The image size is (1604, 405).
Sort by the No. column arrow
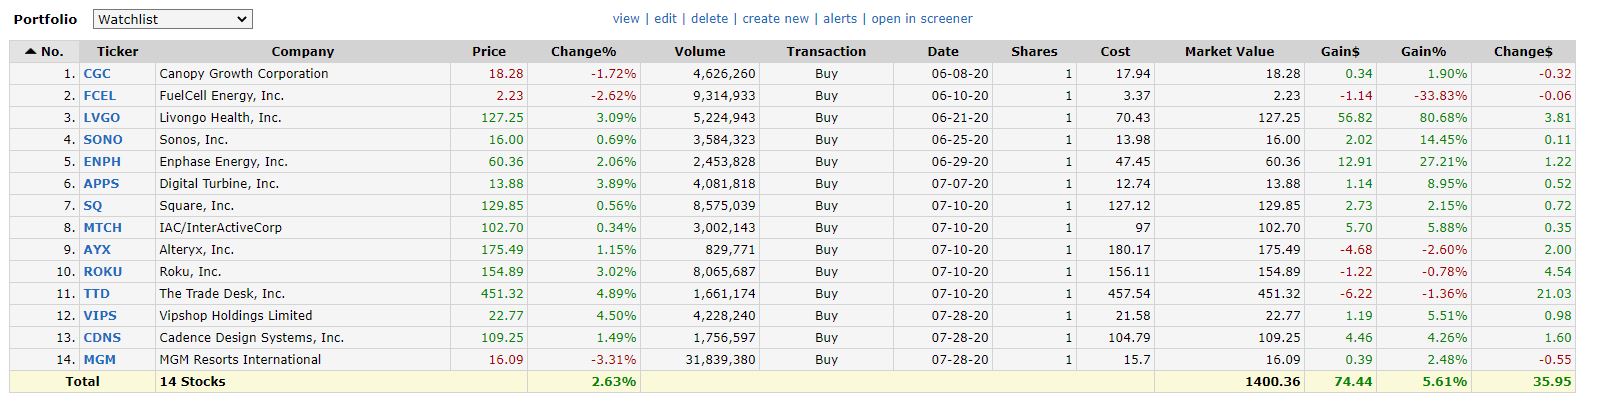[x=31, y=51]
